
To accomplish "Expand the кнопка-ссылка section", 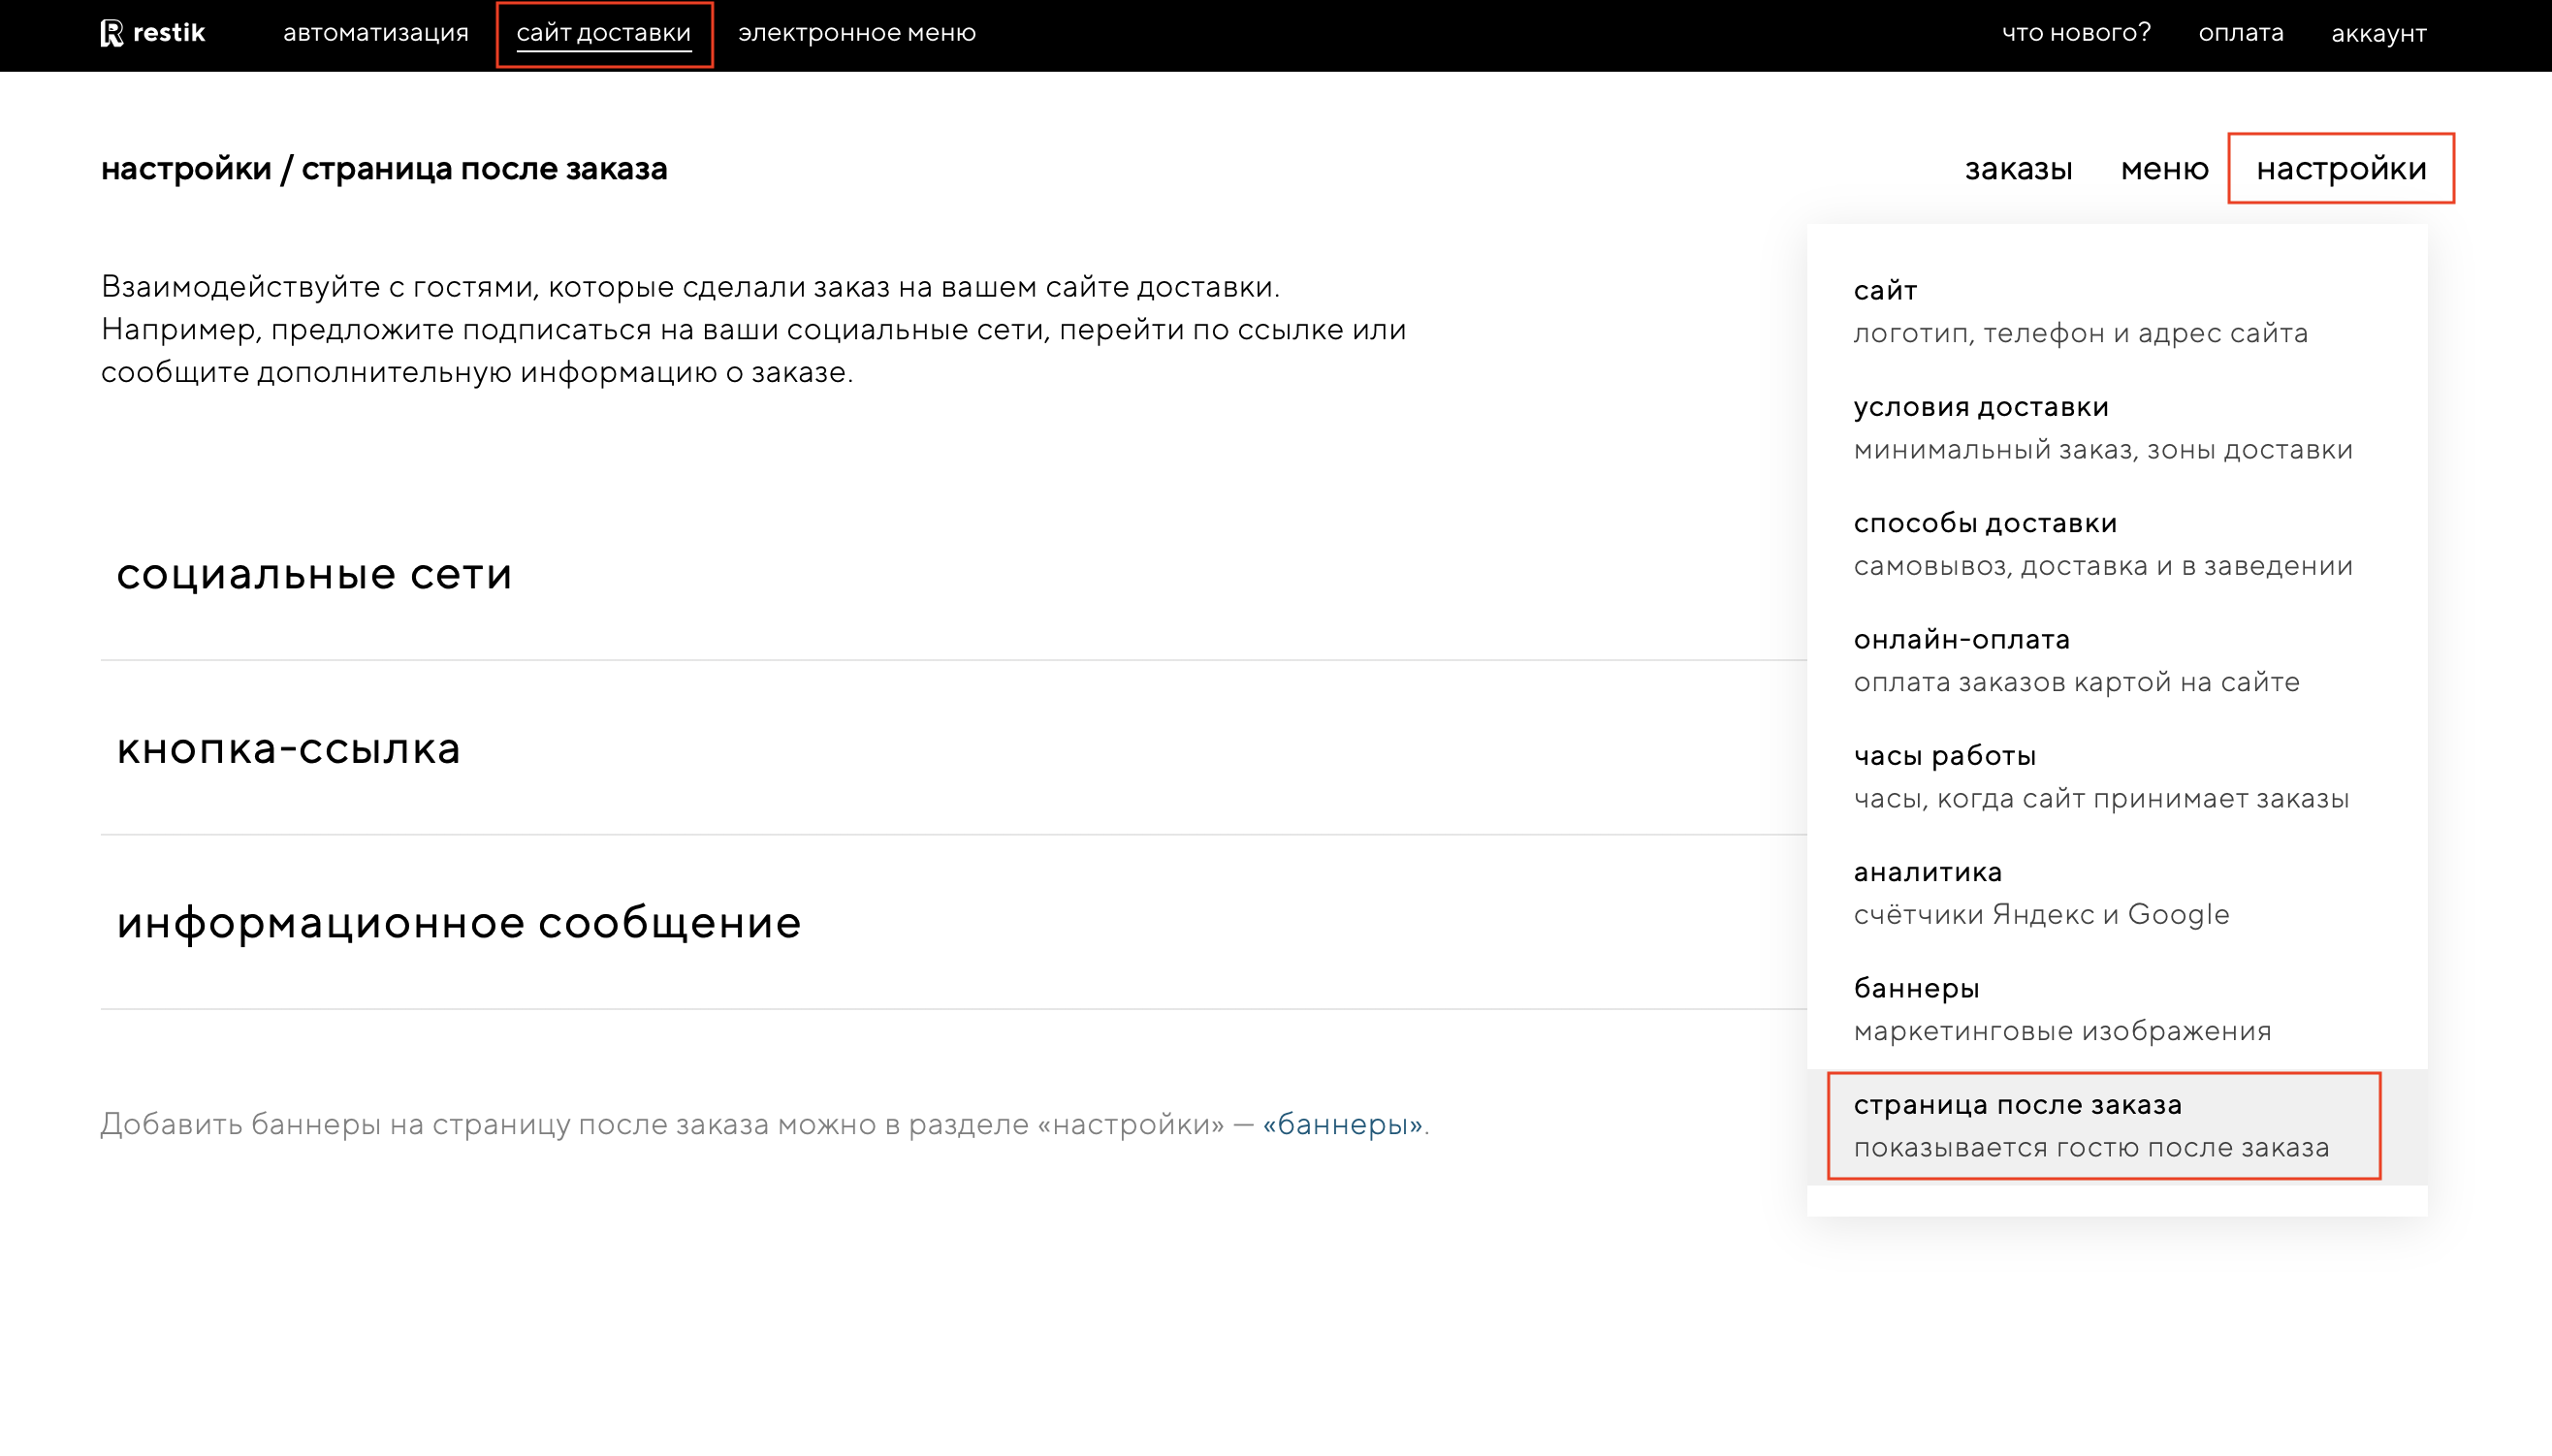I will [x=288, y=748].
